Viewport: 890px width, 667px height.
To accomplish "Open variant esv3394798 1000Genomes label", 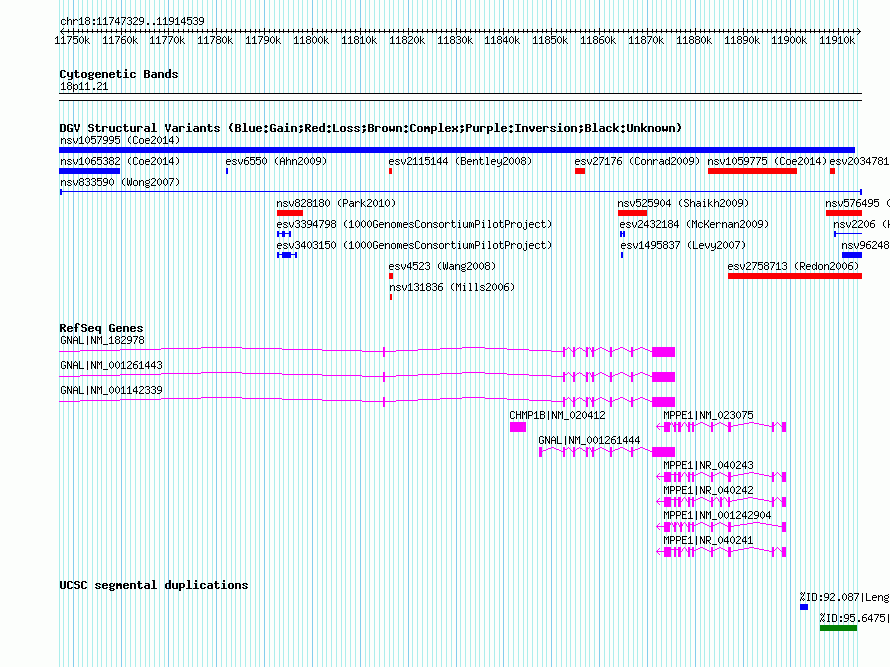I will [x=414, y=224].
